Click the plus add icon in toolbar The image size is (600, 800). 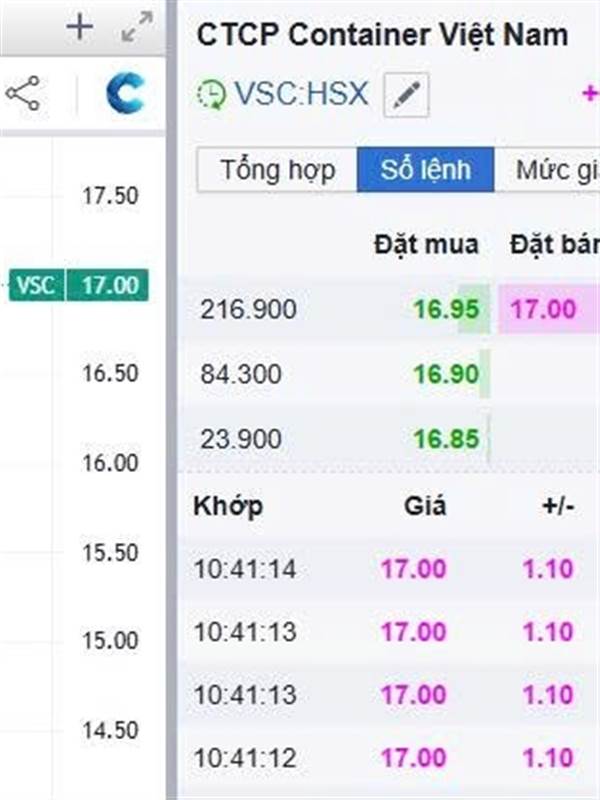click(x=80, y=27)
